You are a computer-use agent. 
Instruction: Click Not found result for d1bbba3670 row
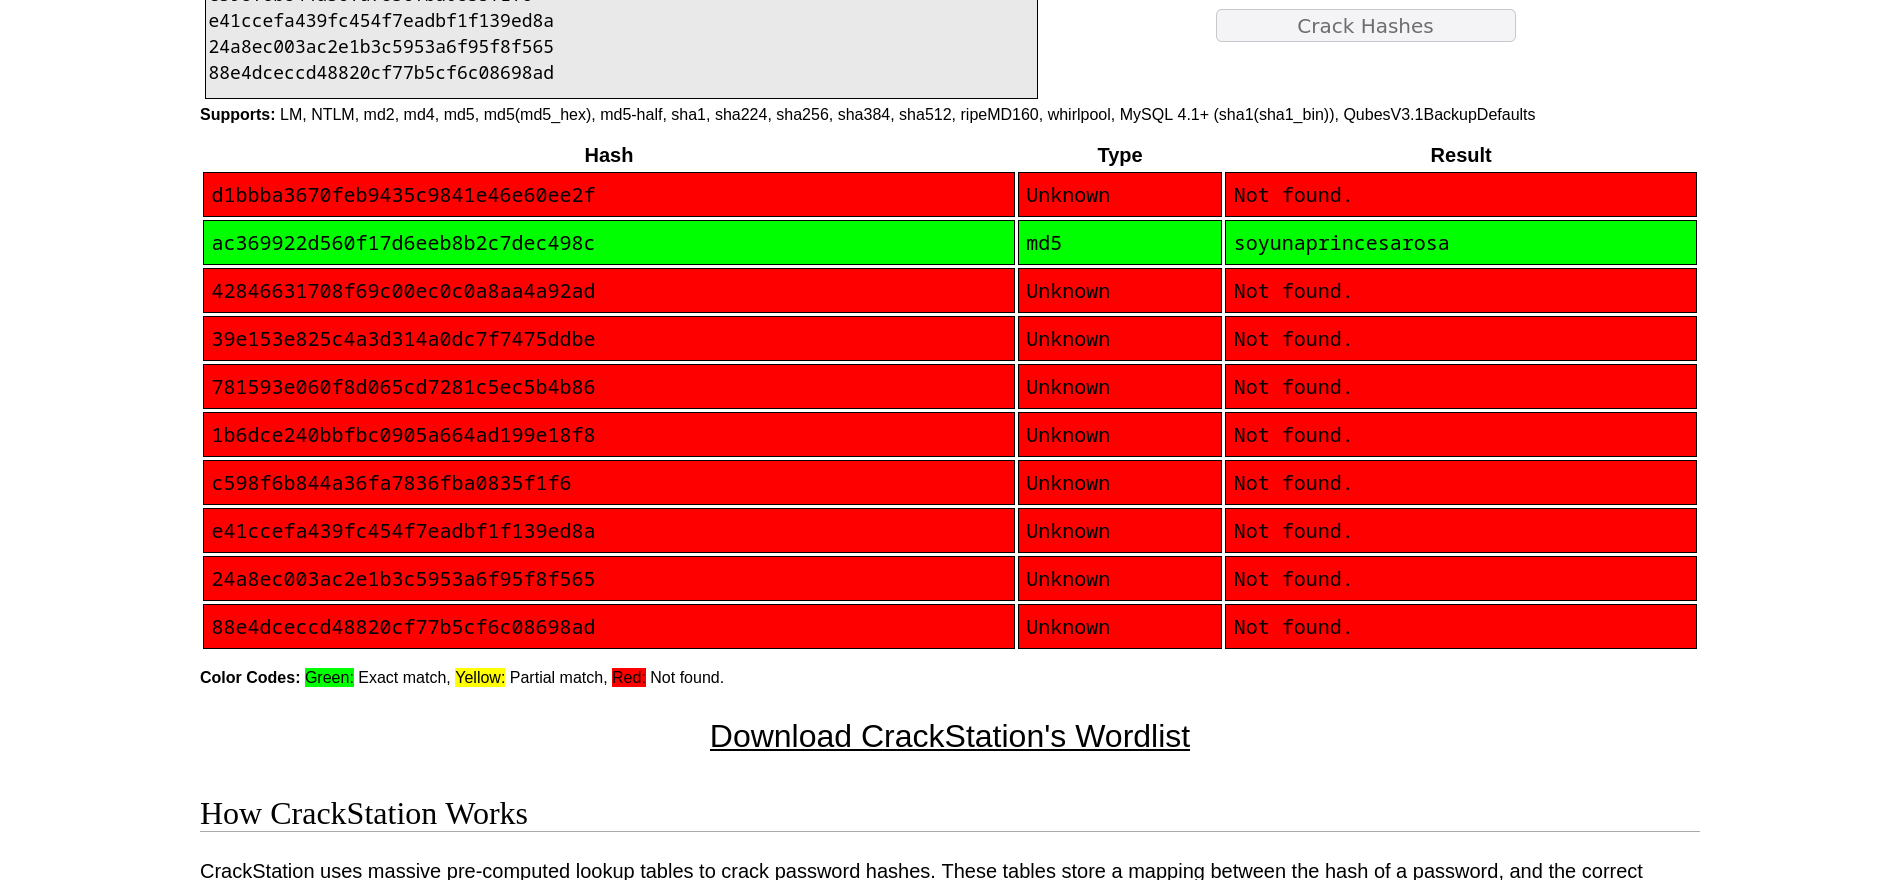[x=1461, y=195]
